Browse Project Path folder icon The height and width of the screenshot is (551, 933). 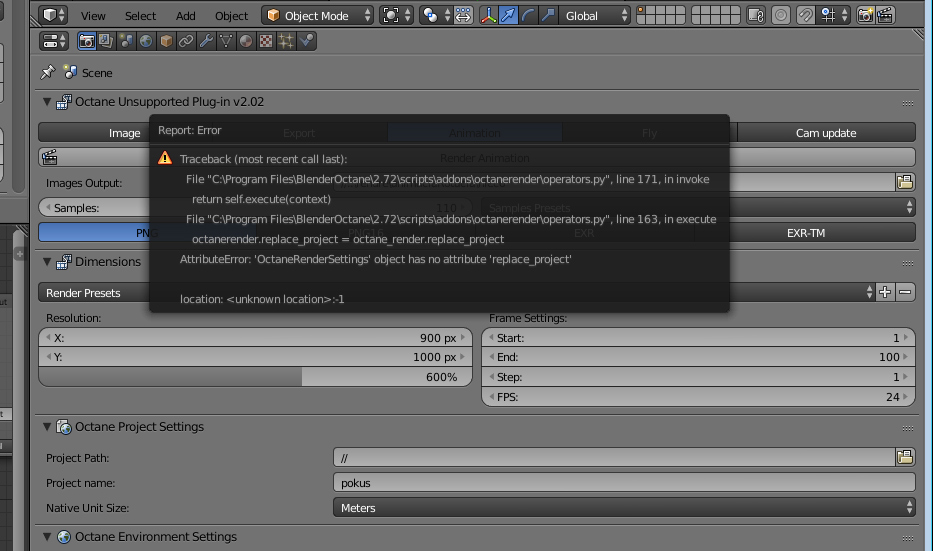(x=905, y=457)
